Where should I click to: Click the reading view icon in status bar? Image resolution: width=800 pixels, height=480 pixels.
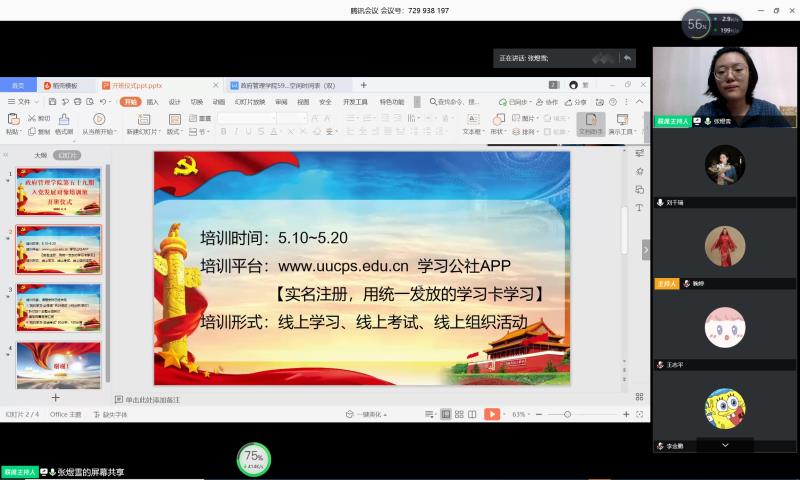pyautogui.click(x=472, y=414)
